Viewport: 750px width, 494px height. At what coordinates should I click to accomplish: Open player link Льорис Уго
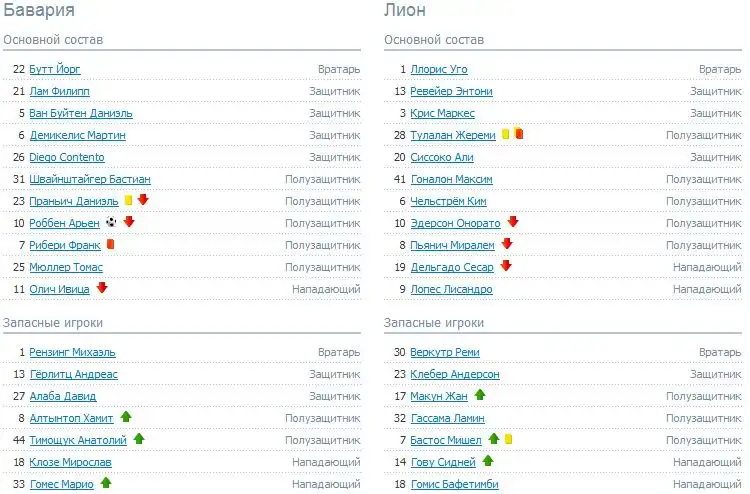(x=439, y=69)
